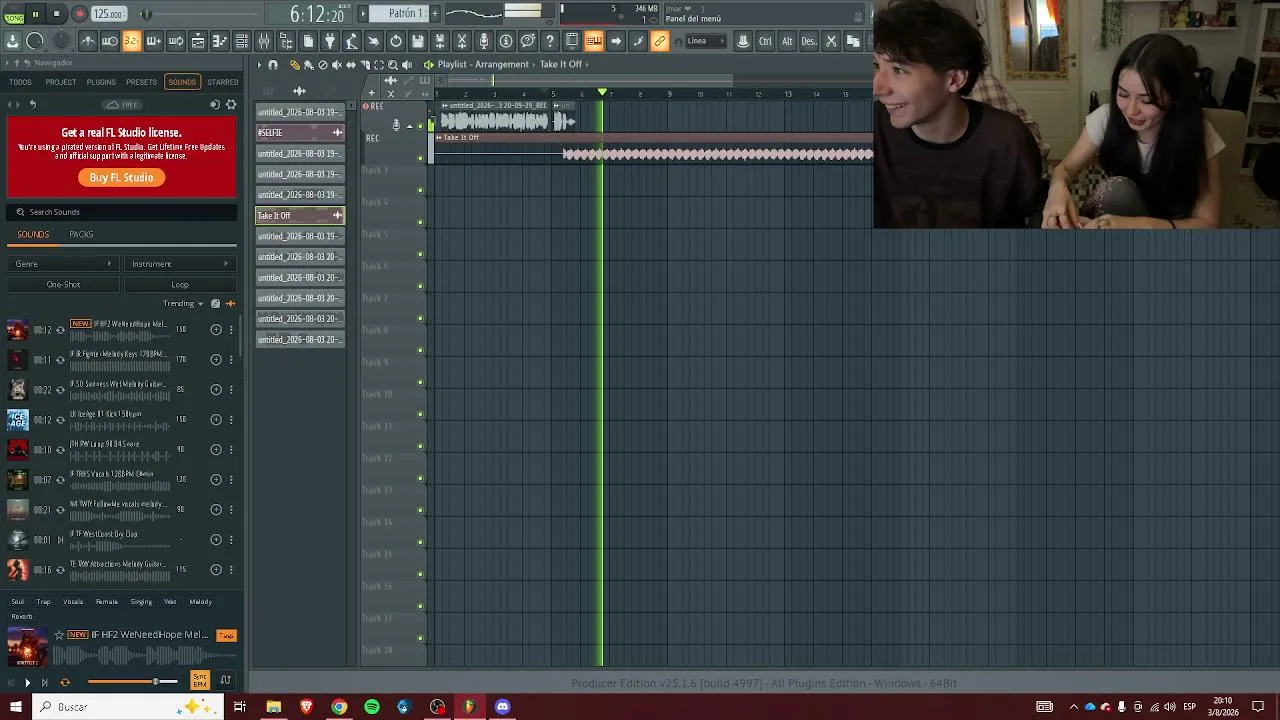Toggle the 3.2.1 countdown before recording
Viewport: 1280px width, 720px height.
pos(132,41)
